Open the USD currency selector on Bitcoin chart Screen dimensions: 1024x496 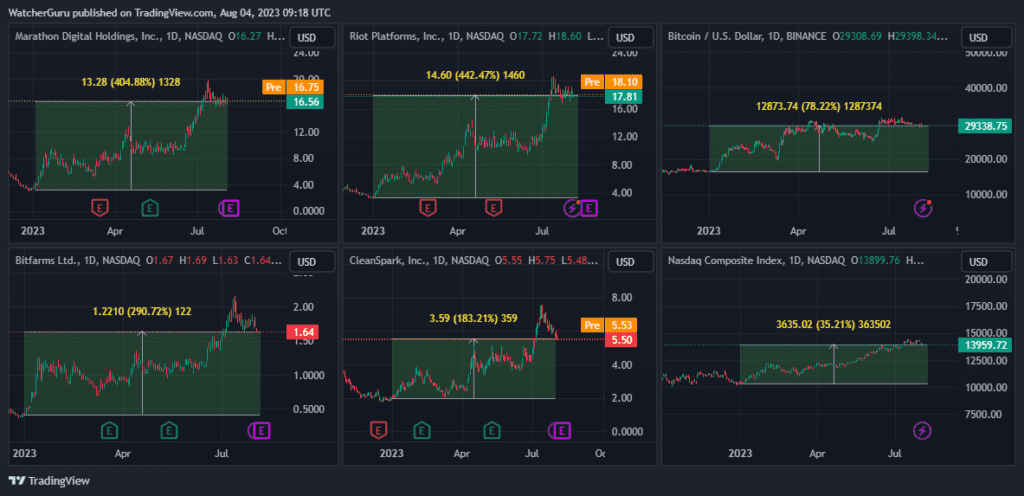click(x=981, y=38)
